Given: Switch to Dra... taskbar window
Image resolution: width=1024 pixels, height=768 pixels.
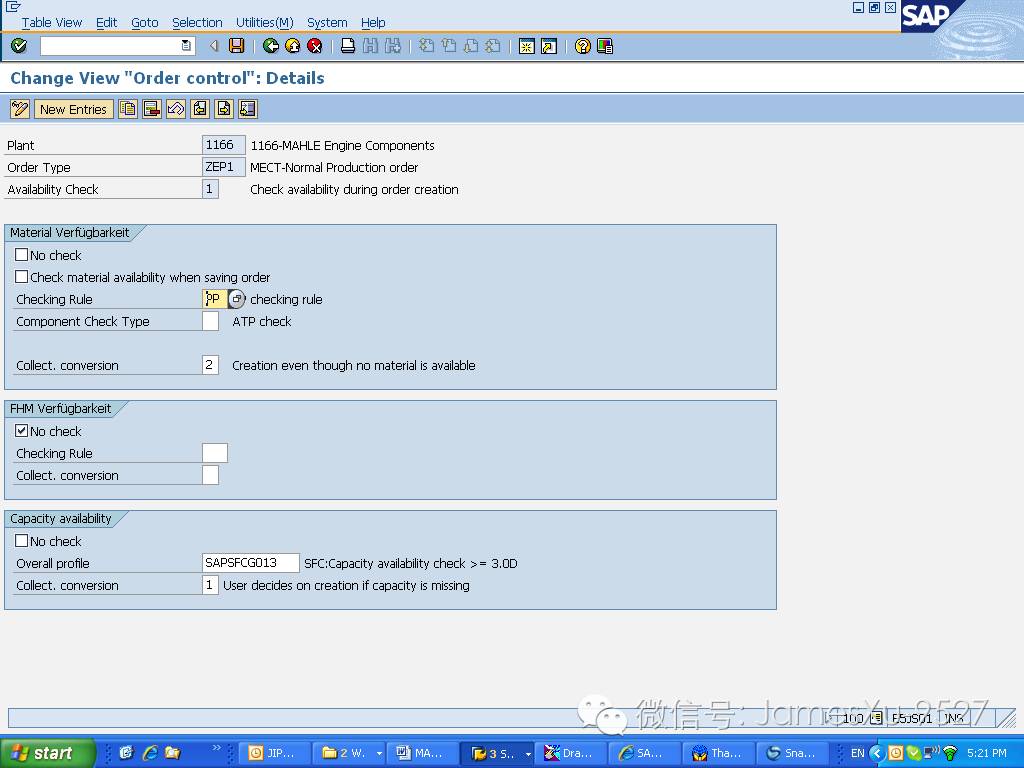Looking at the screenshot, I should [x=570, y=753].
